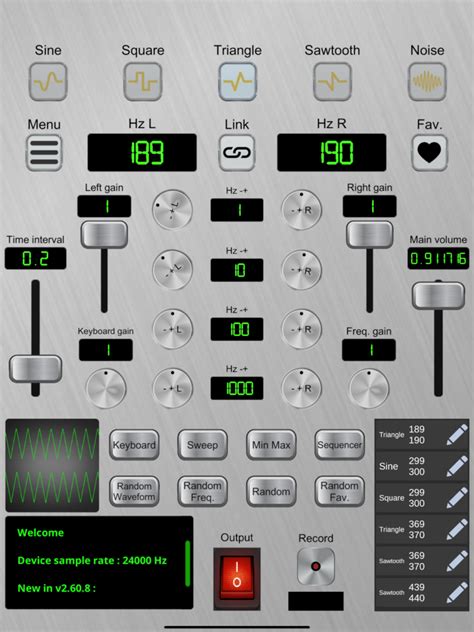Viewport: 474px width, 632px height.
Task: Click the L knob for 1000 Hz step
Action: (x=173, y=388)
